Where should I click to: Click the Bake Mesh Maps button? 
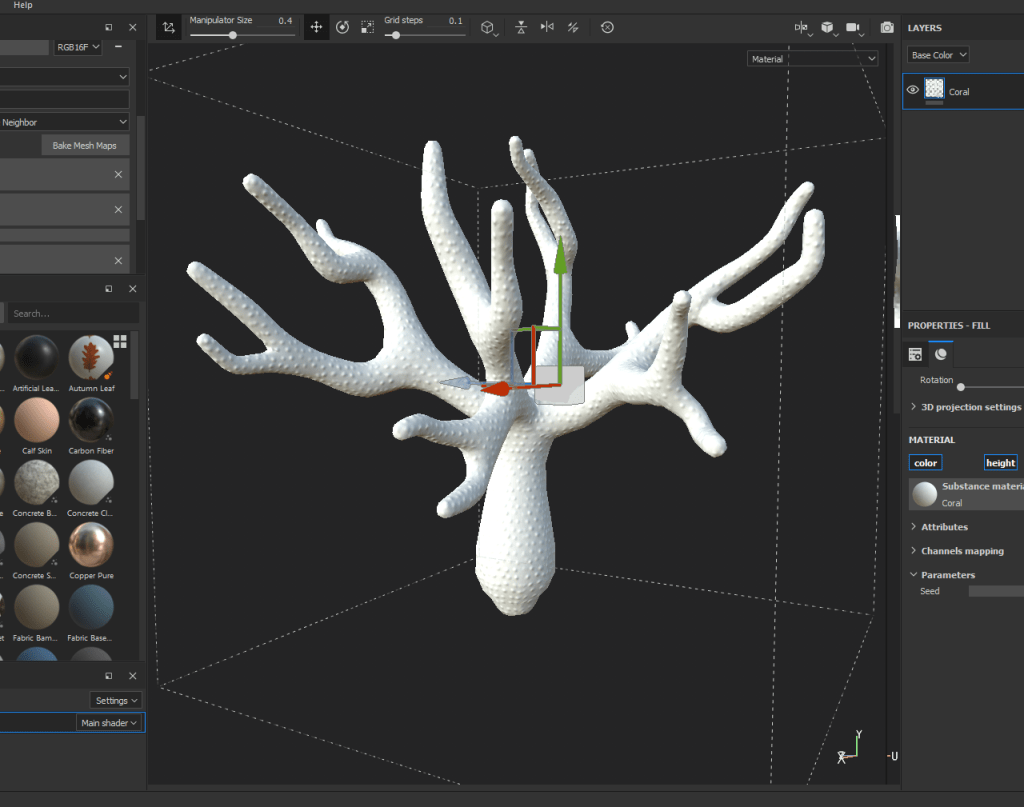pos(84,146)
